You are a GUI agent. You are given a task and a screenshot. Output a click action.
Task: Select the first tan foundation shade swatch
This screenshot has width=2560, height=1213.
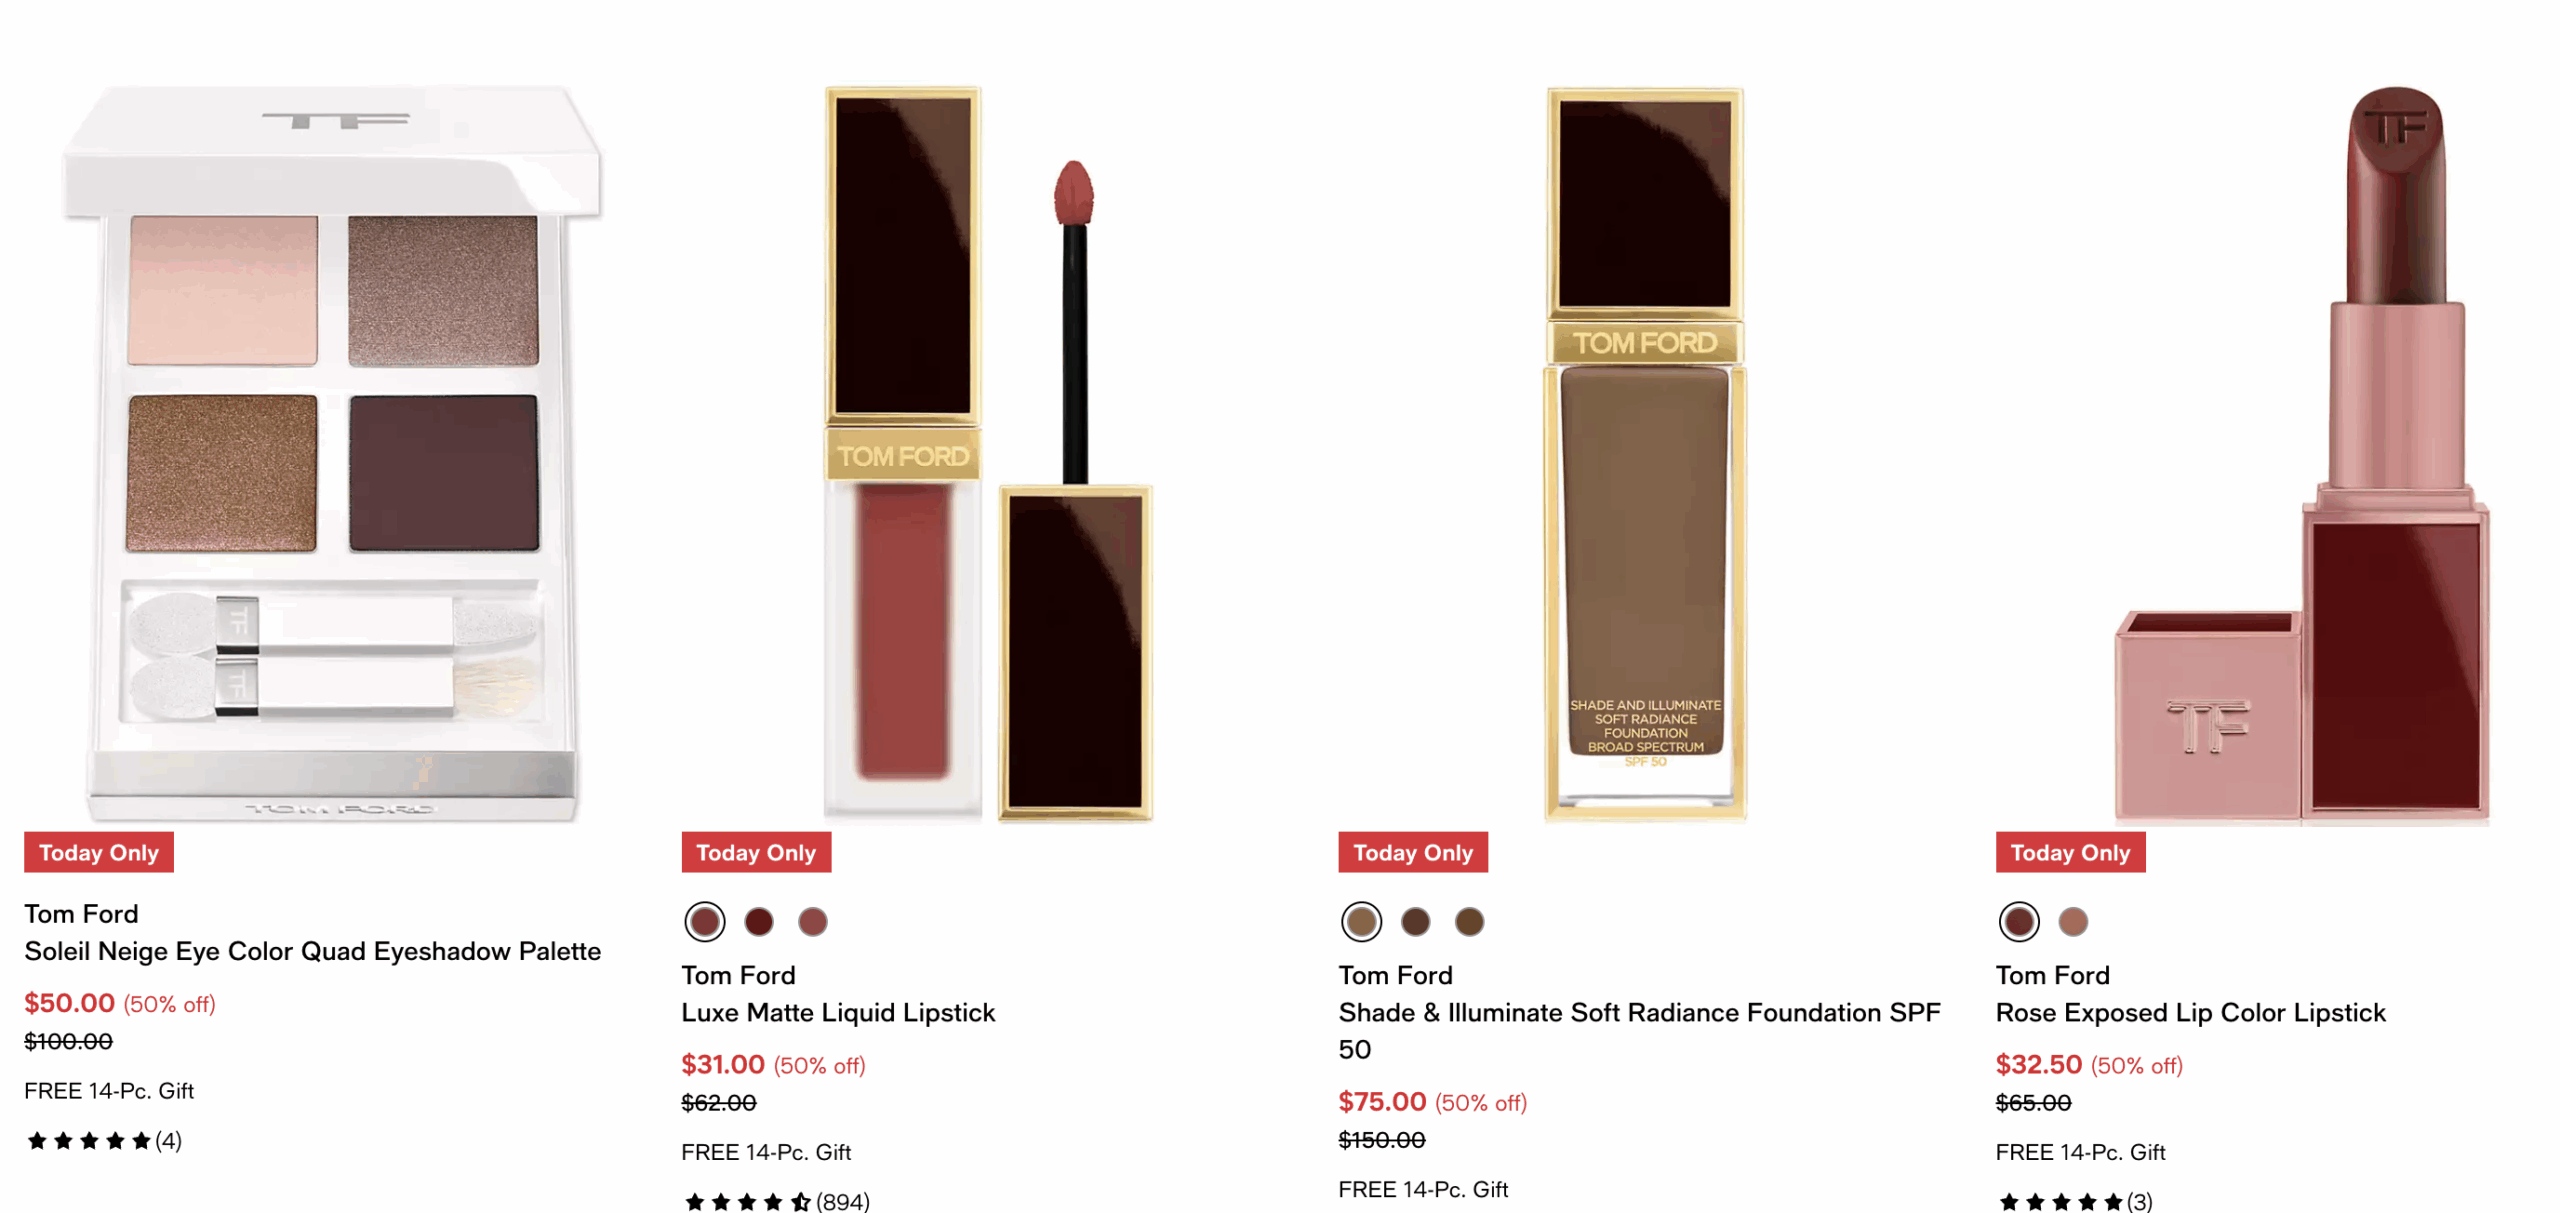tap(1361, 921)
